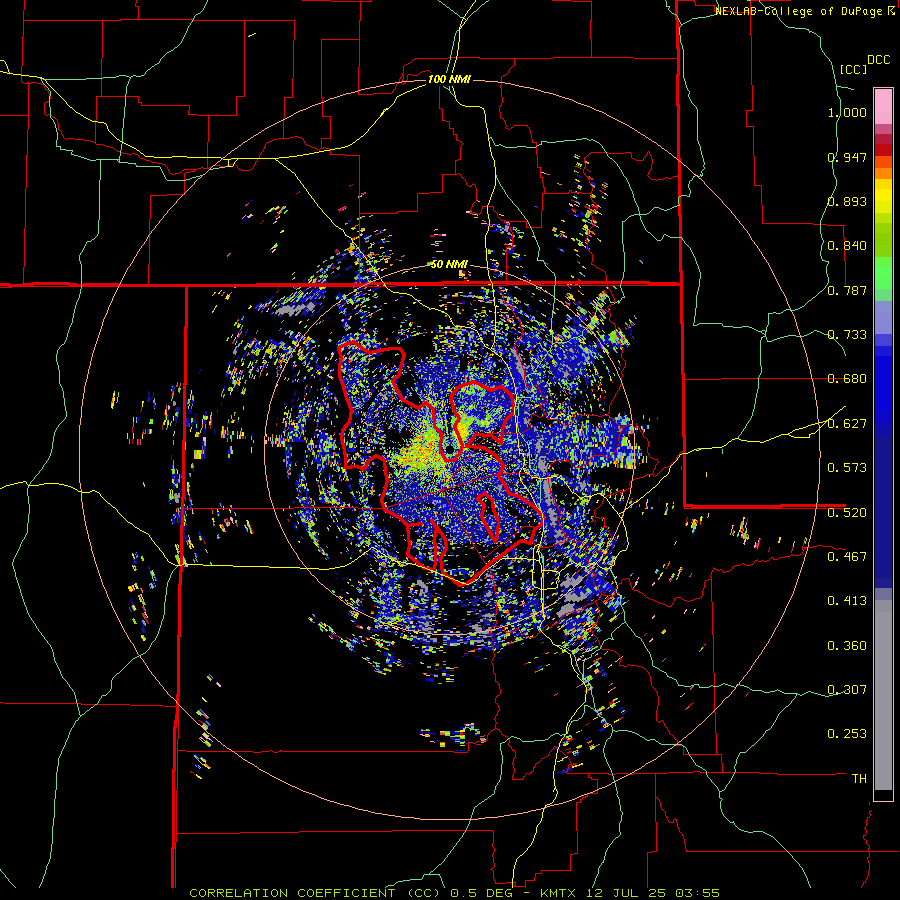Select the 0.520 legend value

(x=847, y=513)
